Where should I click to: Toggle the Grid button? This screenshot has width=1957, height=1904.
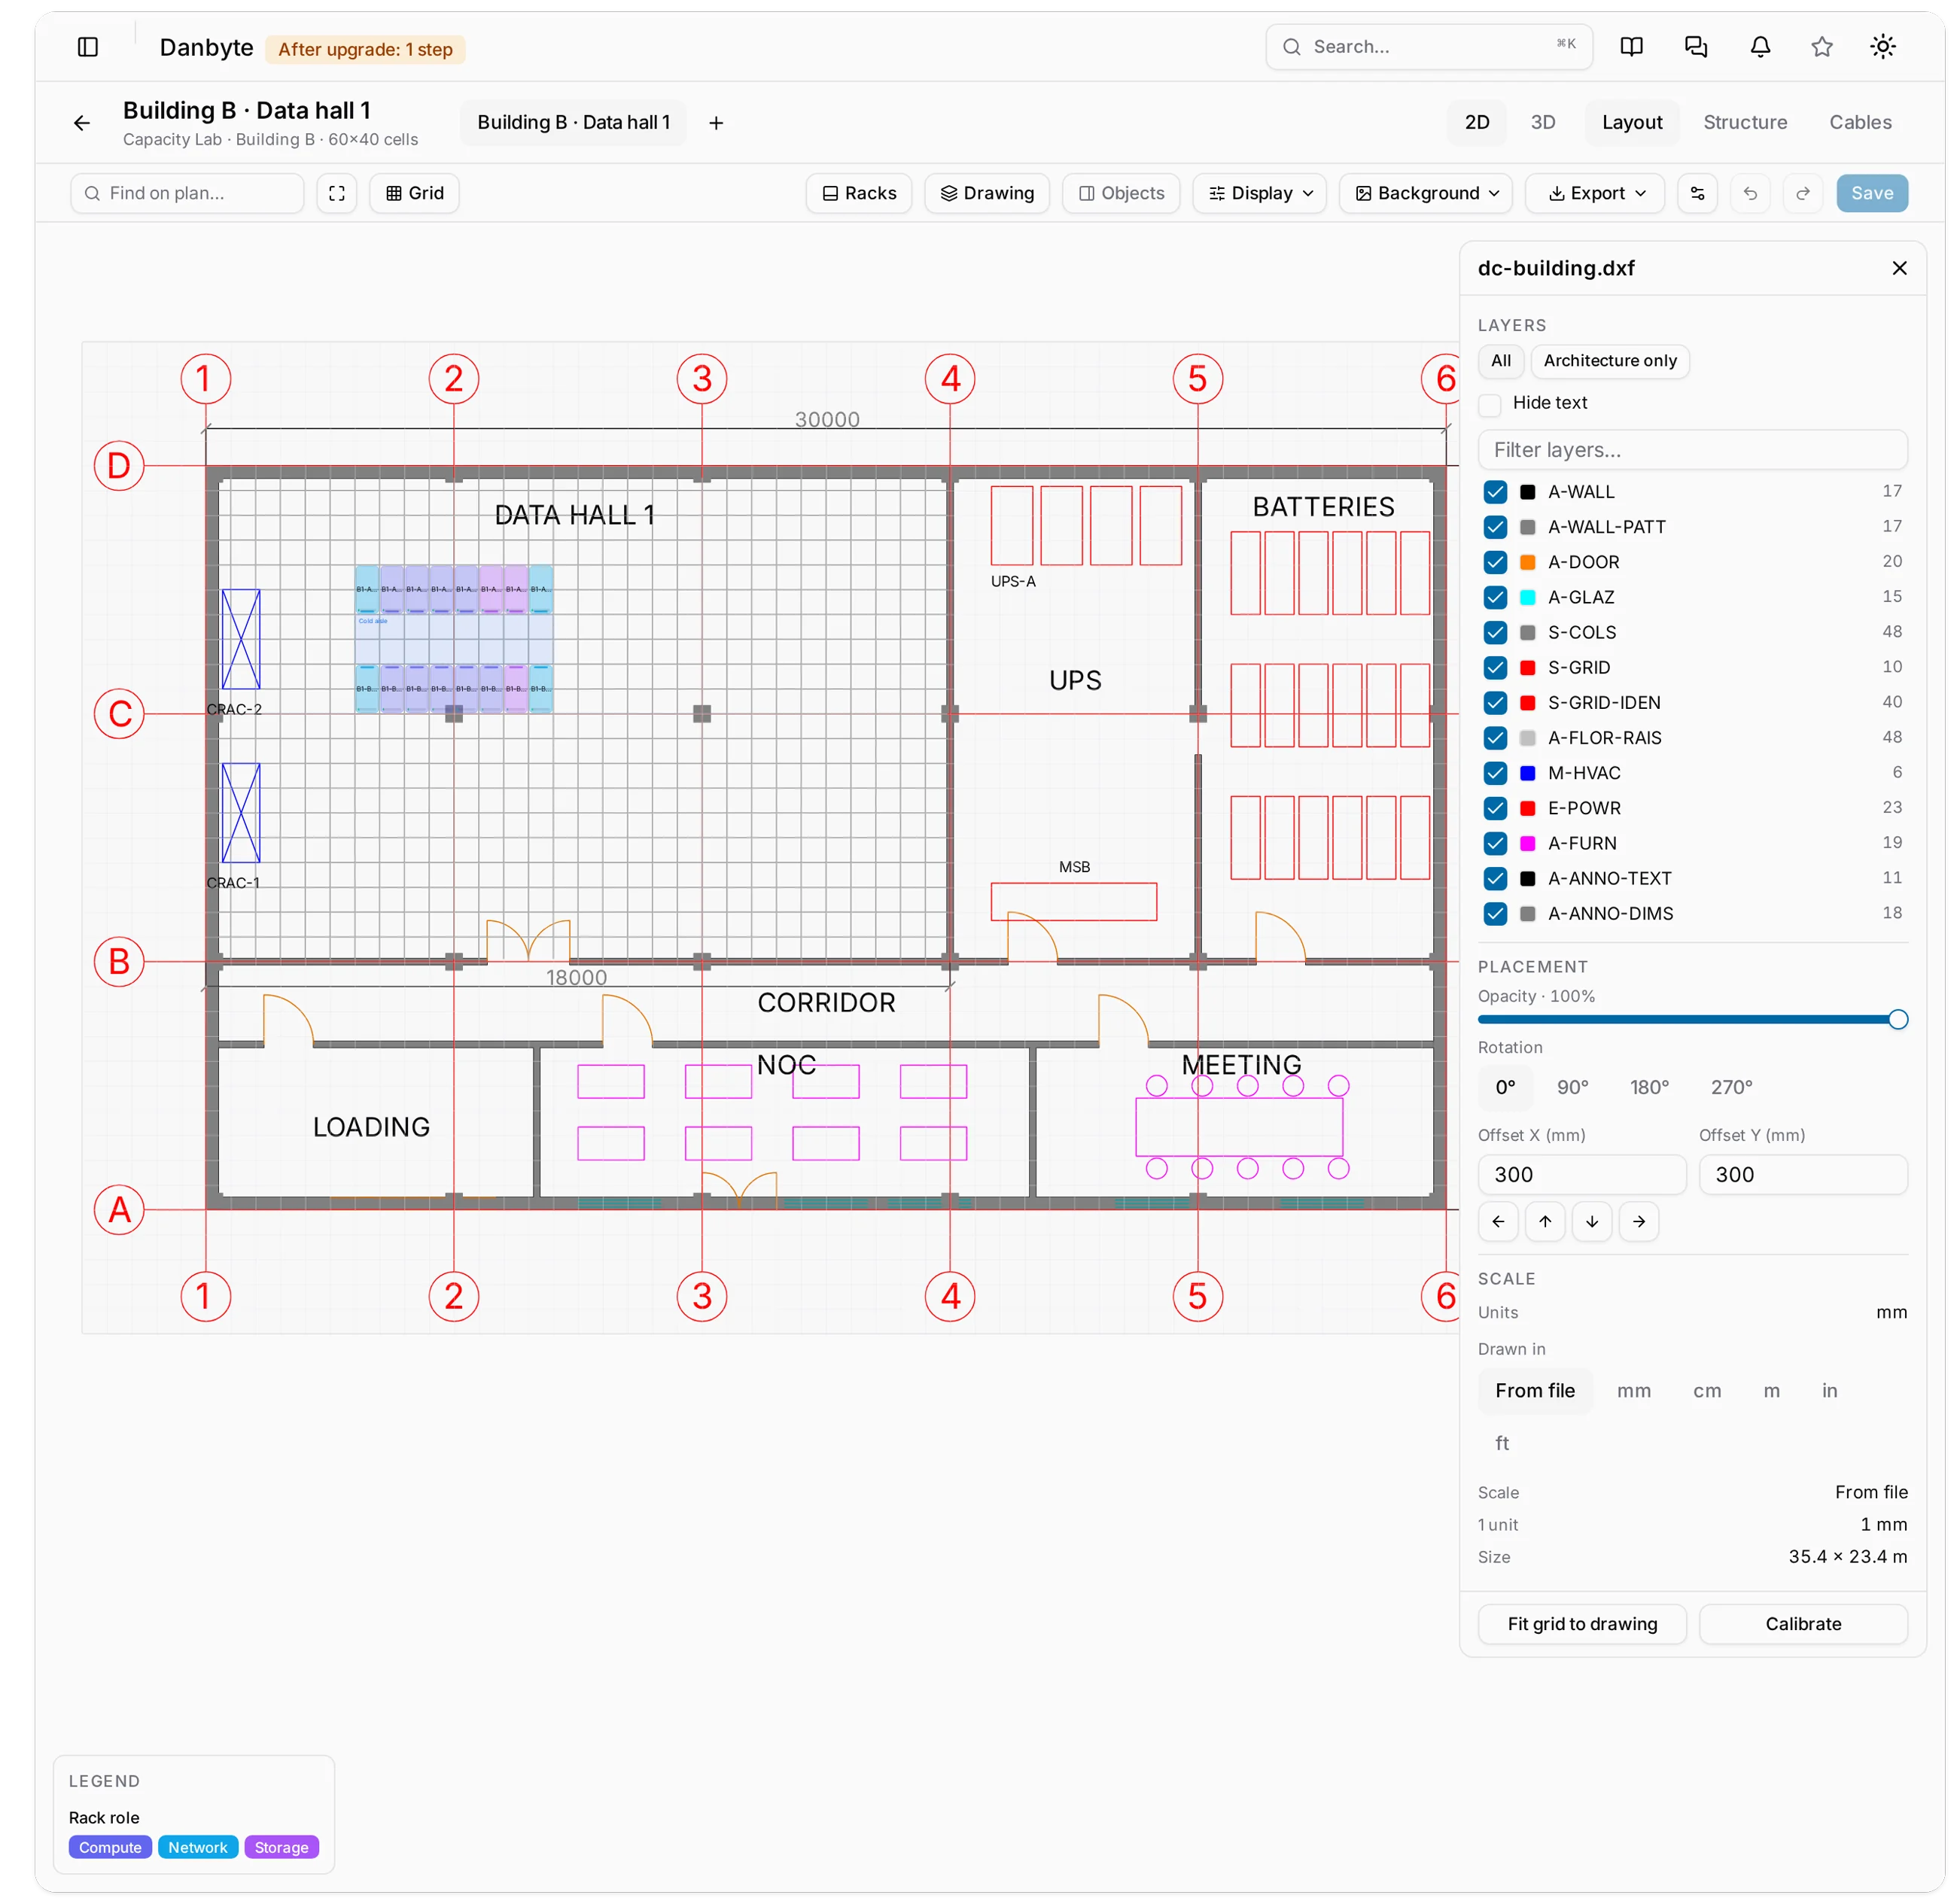point(414,193)
